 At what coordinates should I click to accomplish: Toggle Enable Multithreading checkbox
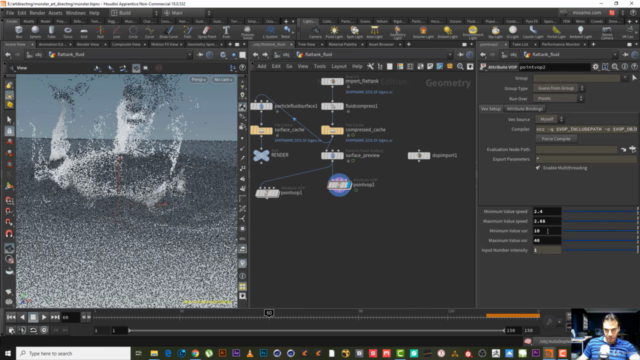click(538, 168)
